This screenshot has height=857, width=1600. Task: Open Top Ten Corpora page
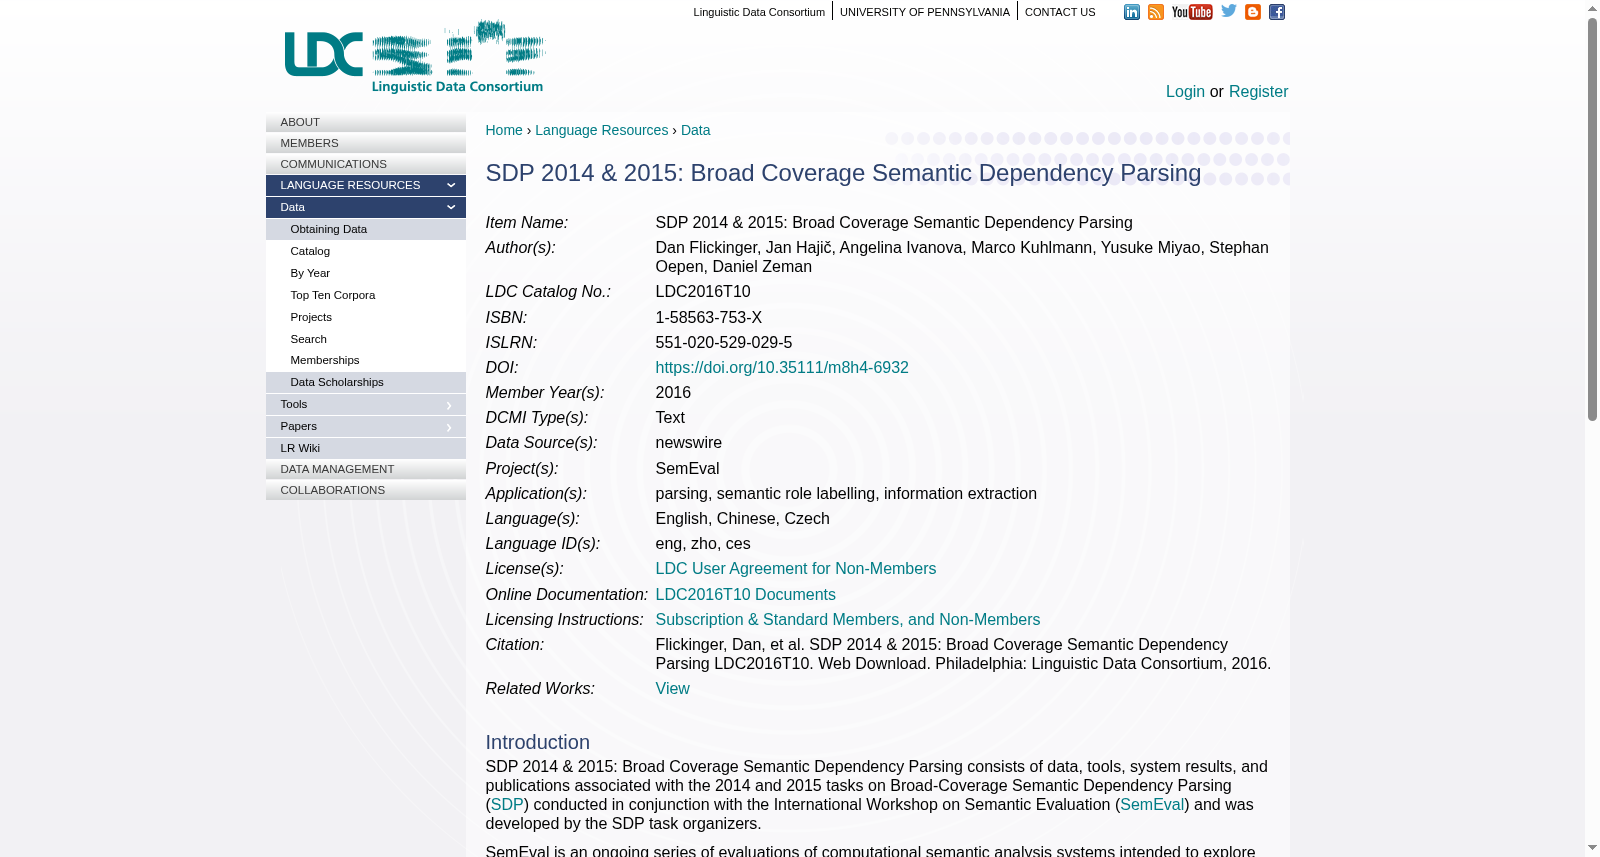366,295
